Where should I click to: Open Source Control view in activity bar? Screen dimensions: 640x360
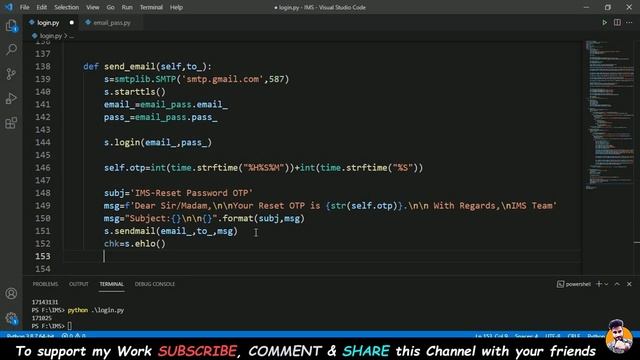(x=11, y=74)
